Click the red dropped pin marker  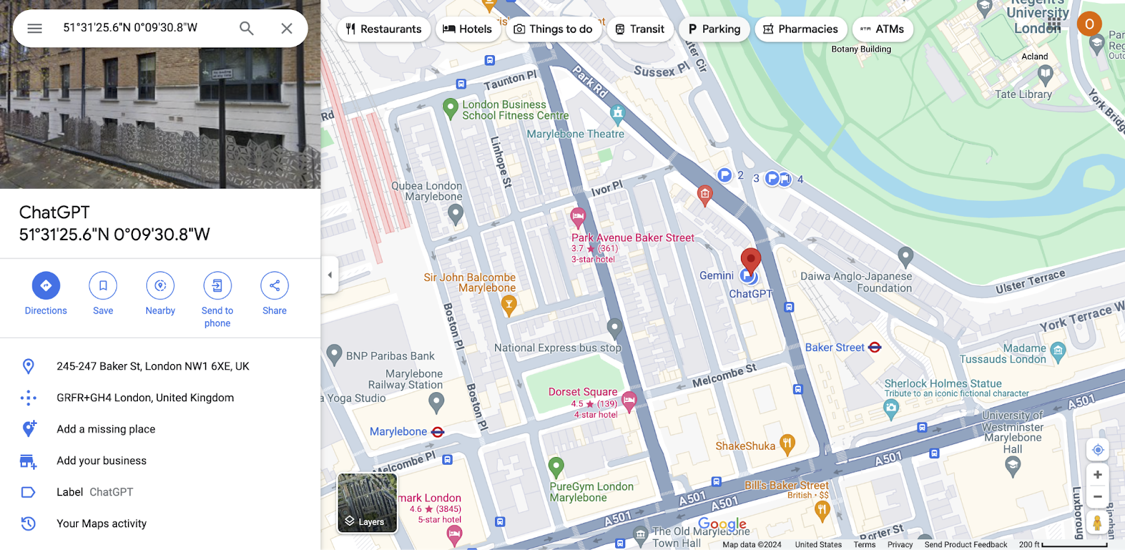coord(750,262)
